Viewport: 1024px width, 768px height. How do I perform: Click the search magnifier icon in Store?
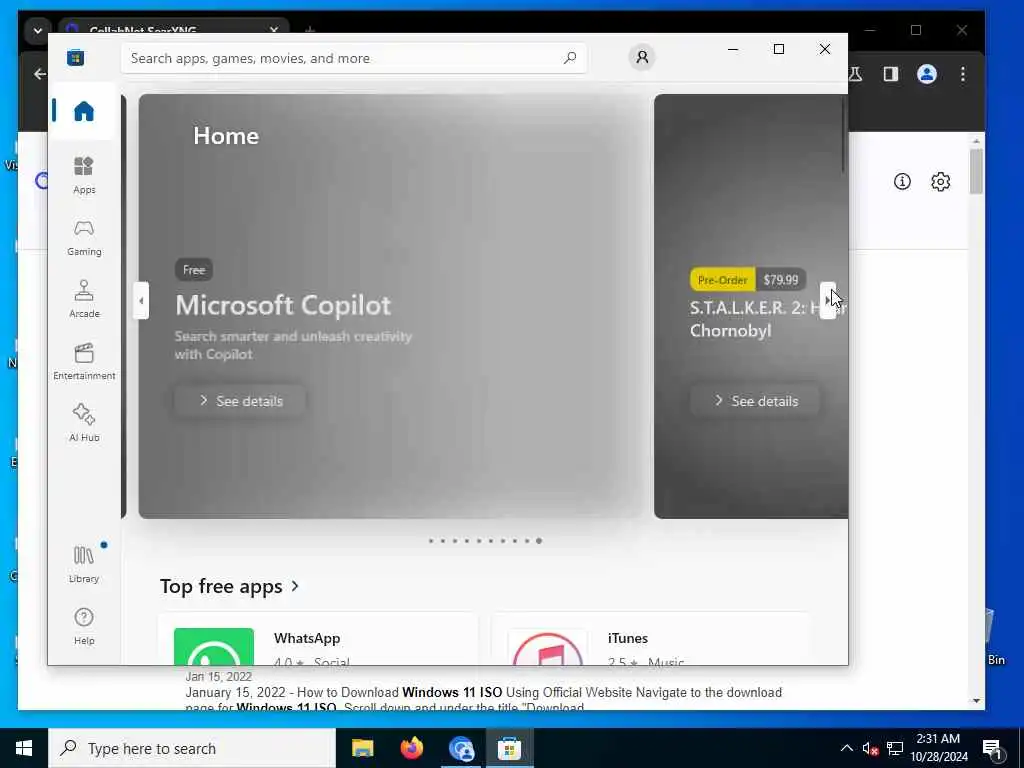click(570, 58)
